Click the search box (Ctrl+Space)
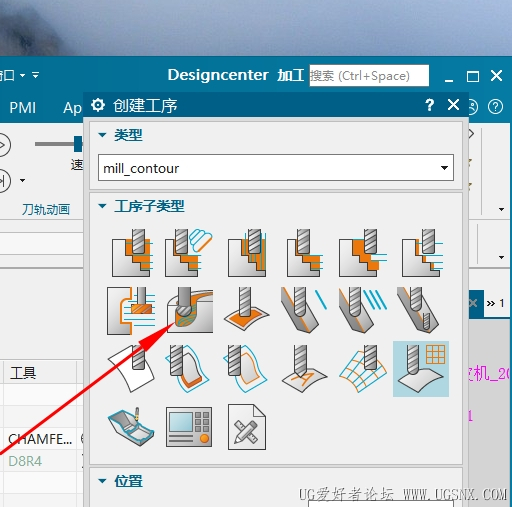Screen dimensions: 512x507 pyautogui.click(x=369, y=76)
